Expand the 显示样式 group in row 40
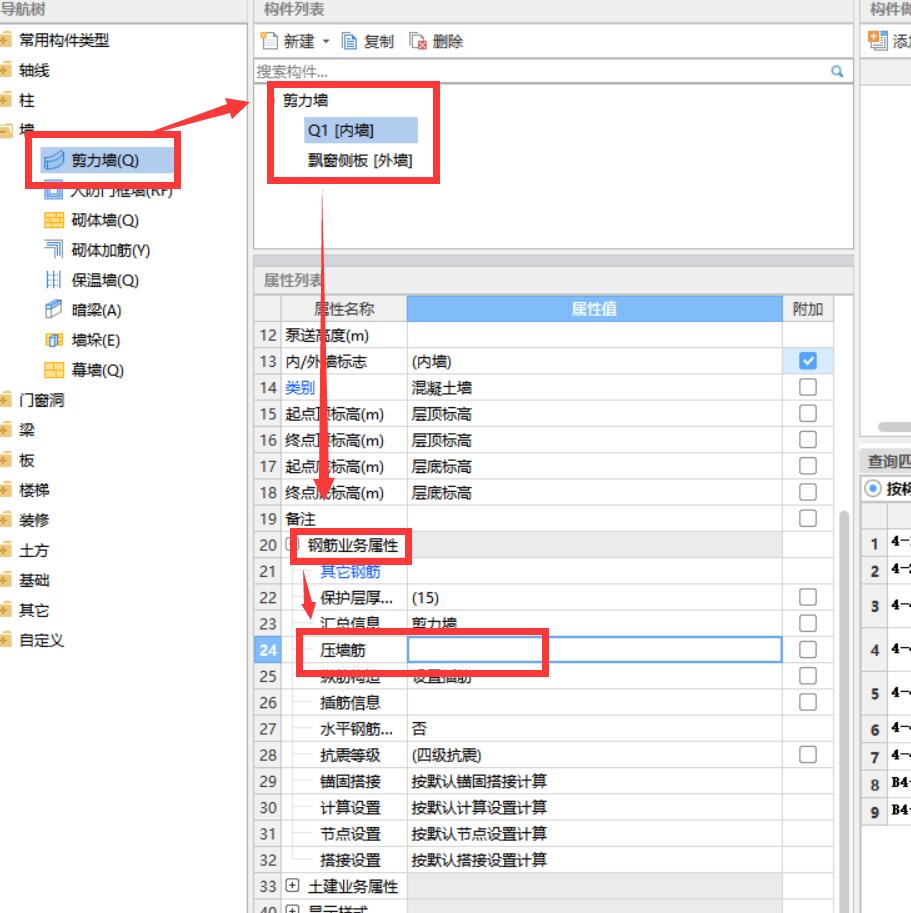 (x=292, y=909)
